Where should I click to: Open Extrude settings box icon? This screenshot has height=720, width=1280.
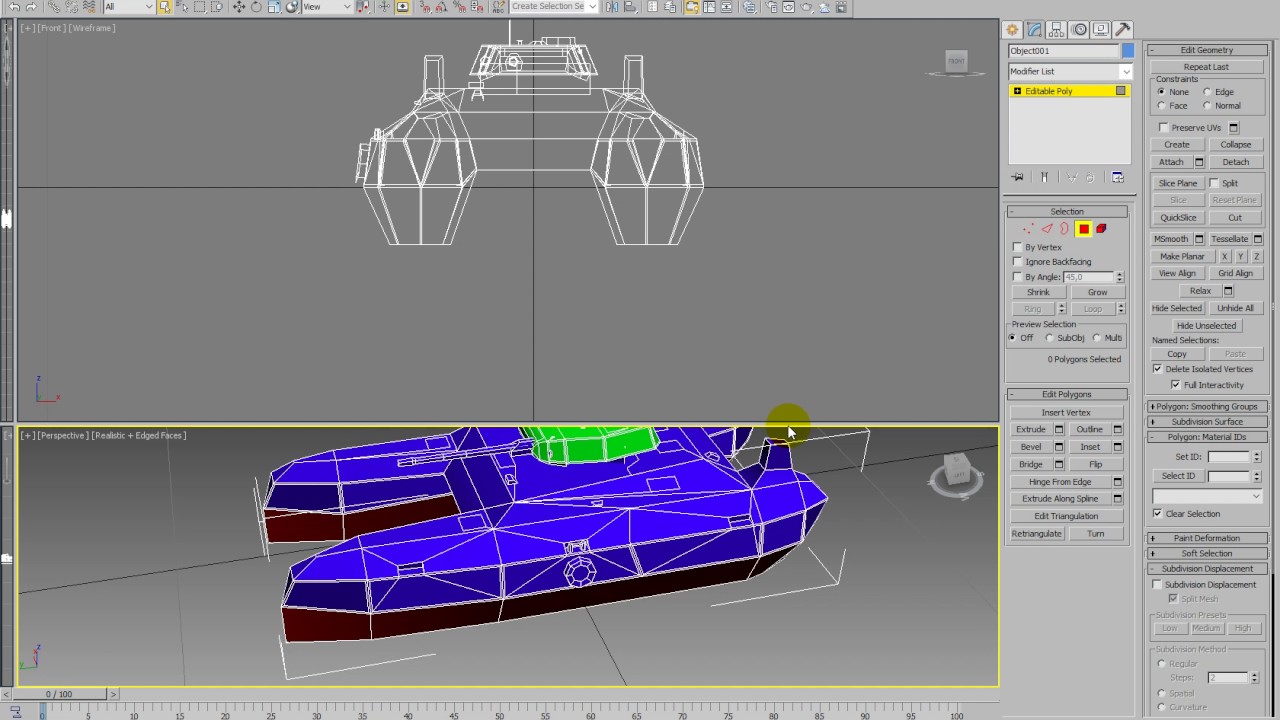1058,430
